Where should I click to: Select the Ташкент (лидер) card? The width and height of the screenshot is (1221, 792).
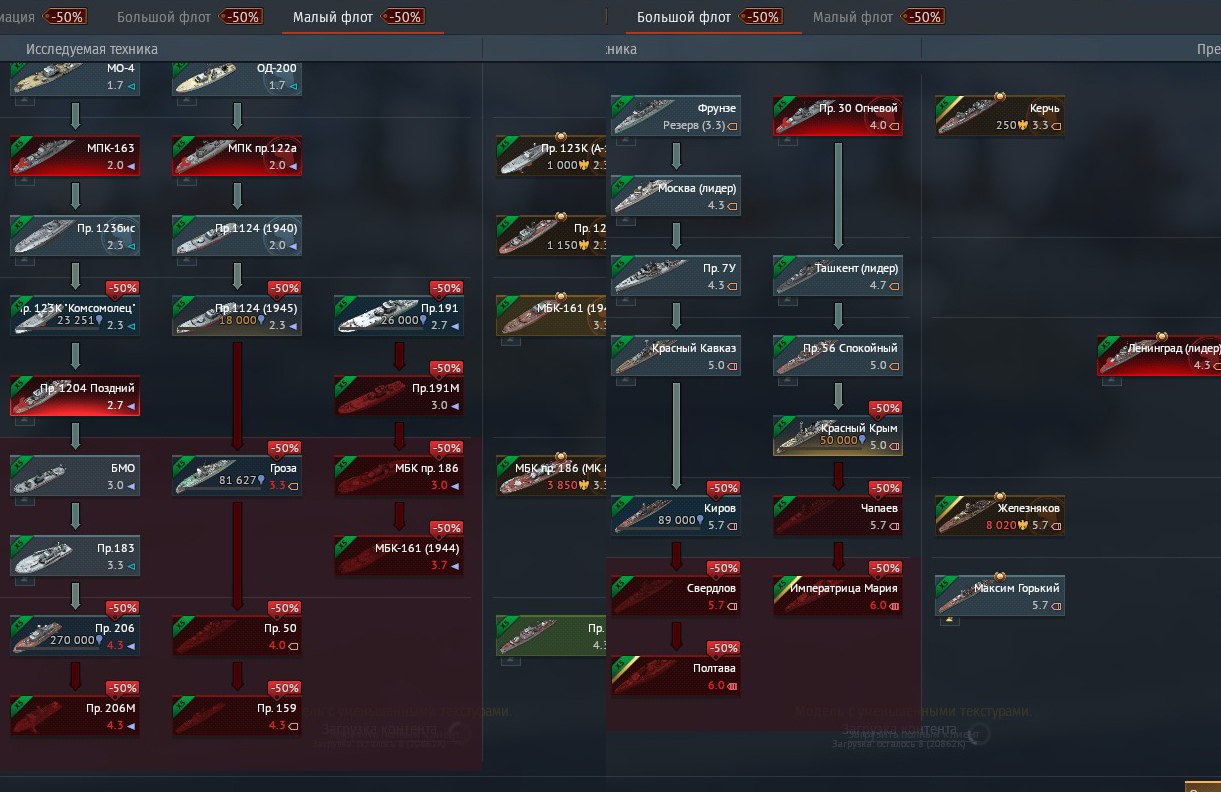click(x=838, y=276)
